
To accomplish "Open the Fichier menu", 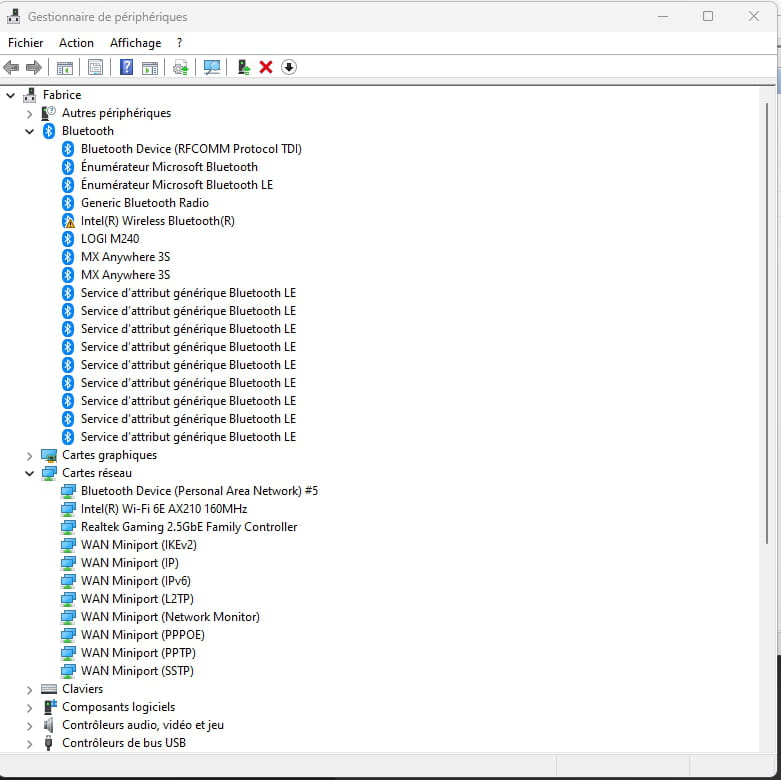I will click(x=25, y=43).
